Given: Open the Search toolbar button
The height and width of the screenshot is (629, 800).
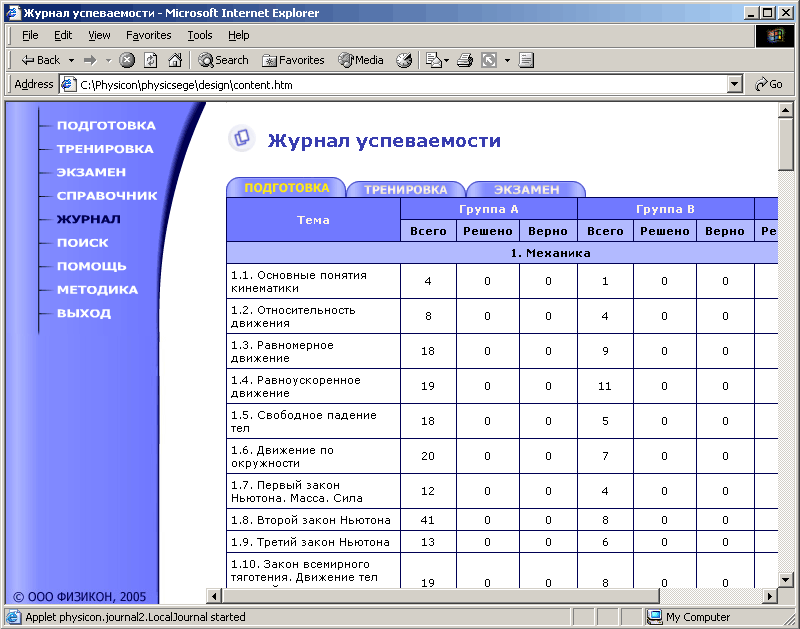Looking at the screenshot, I should click(x=223, y=60).
